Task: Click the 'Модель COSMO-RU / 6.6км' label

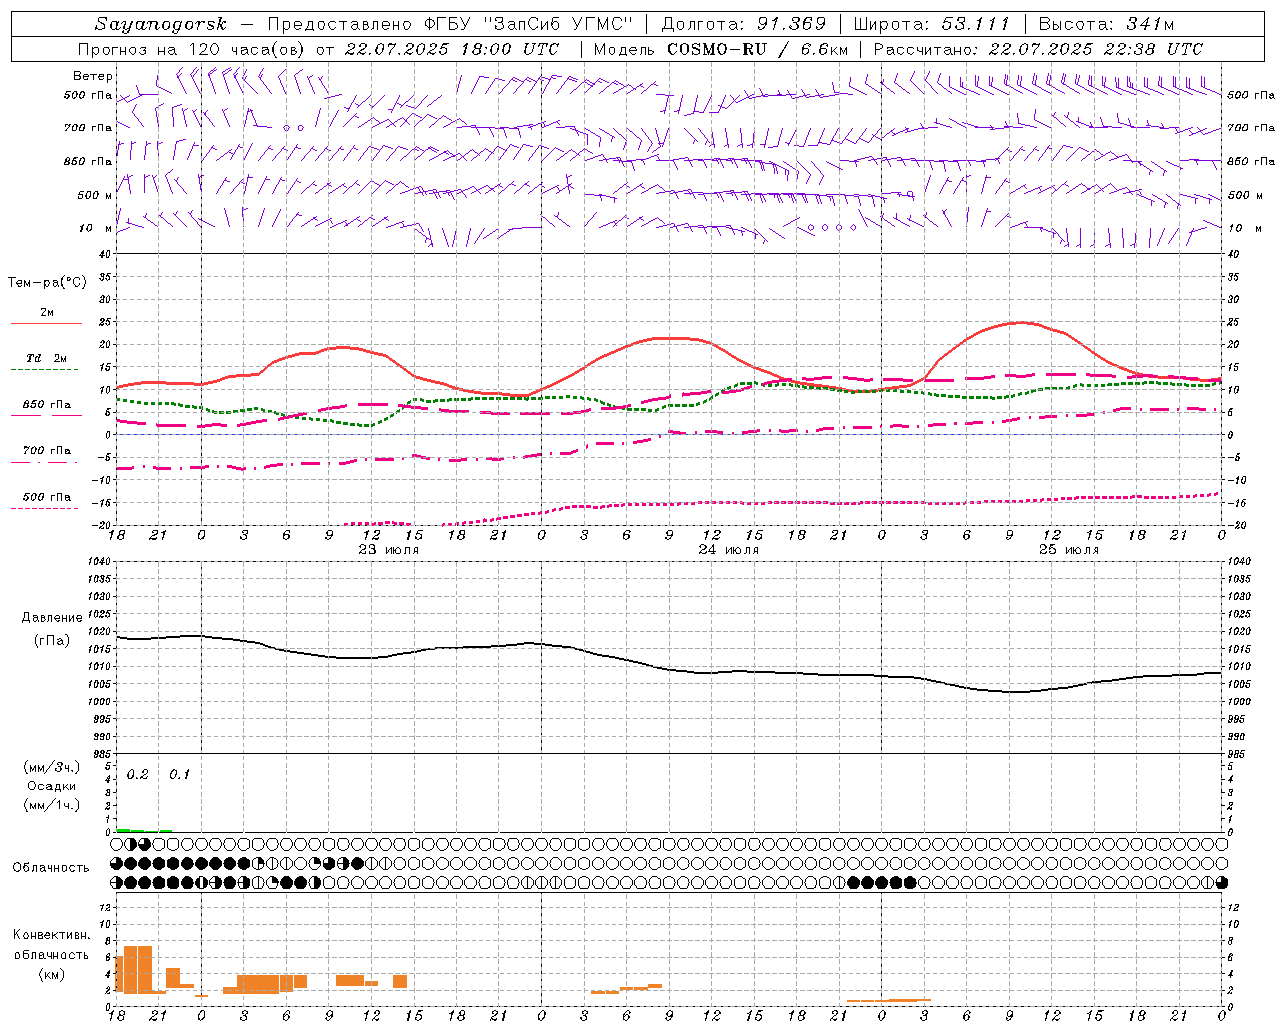Action: 721,49
